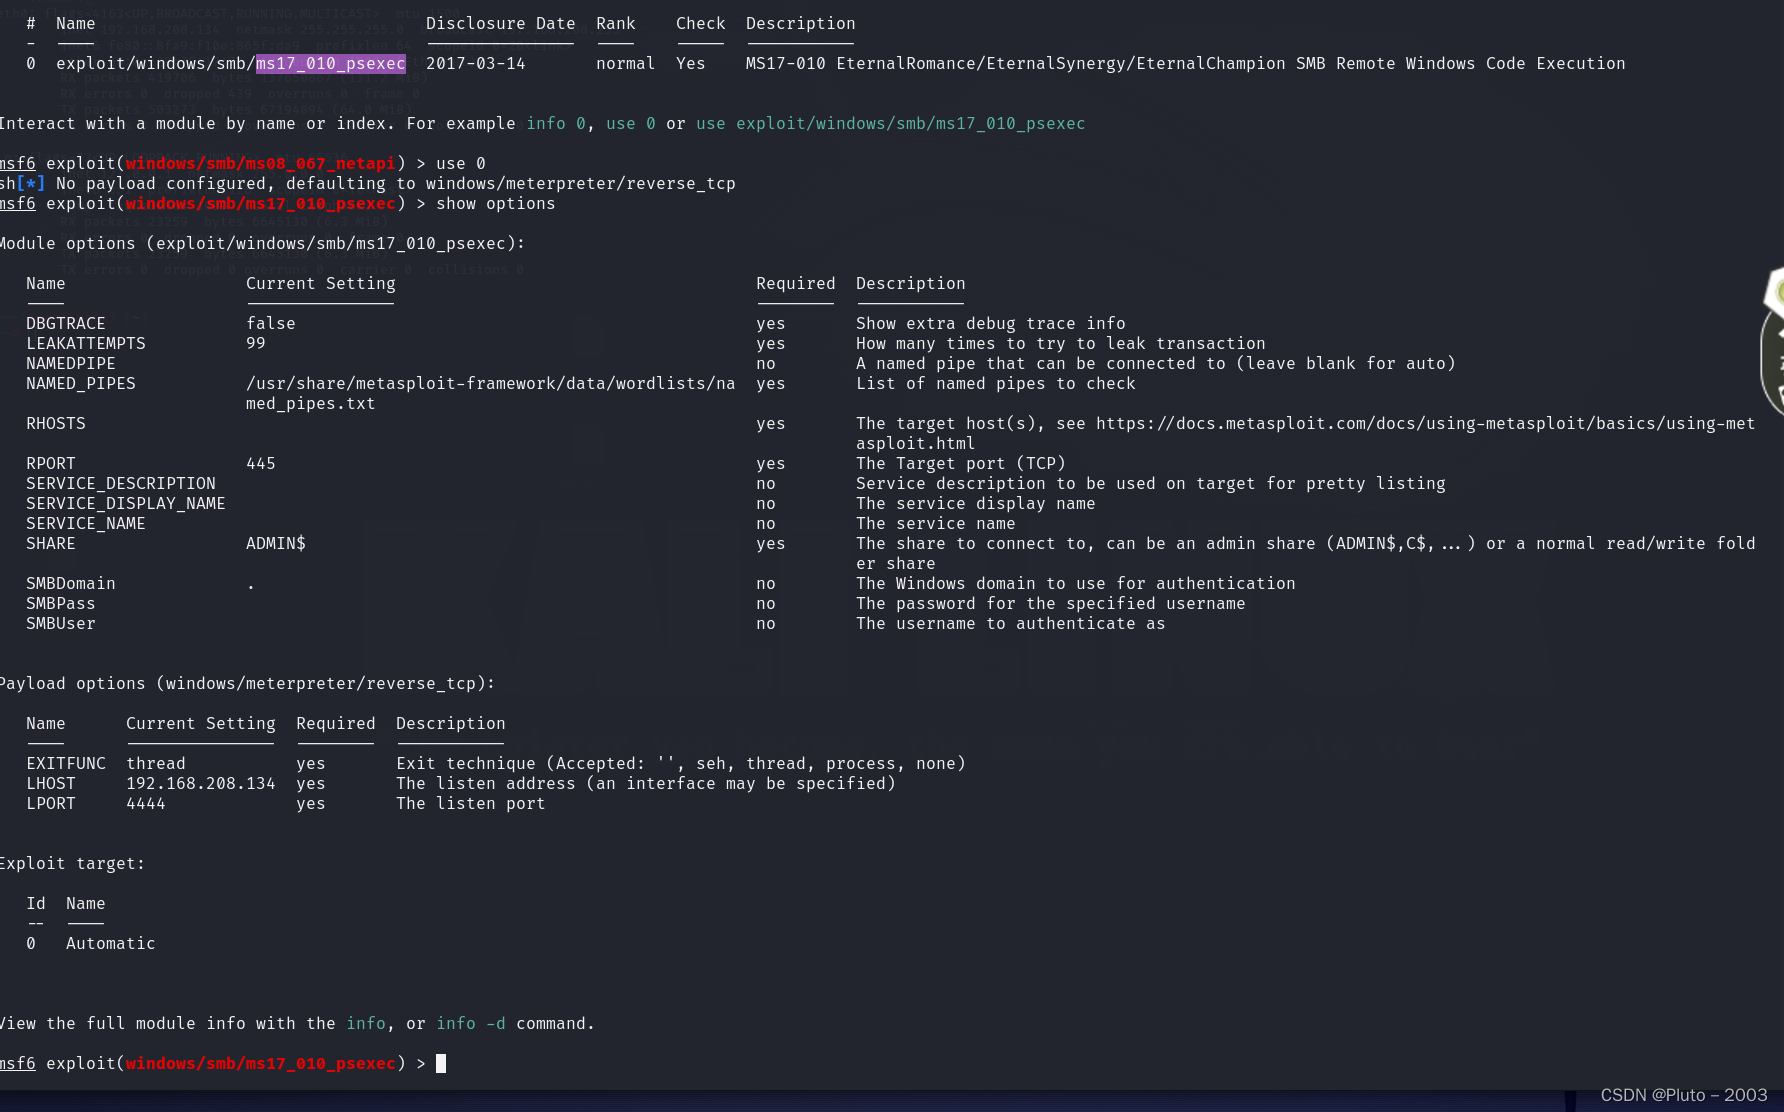Screen dimensions: 1784x1112
Task: Click 'Required' header in module options table
Action: pos(796,284)
